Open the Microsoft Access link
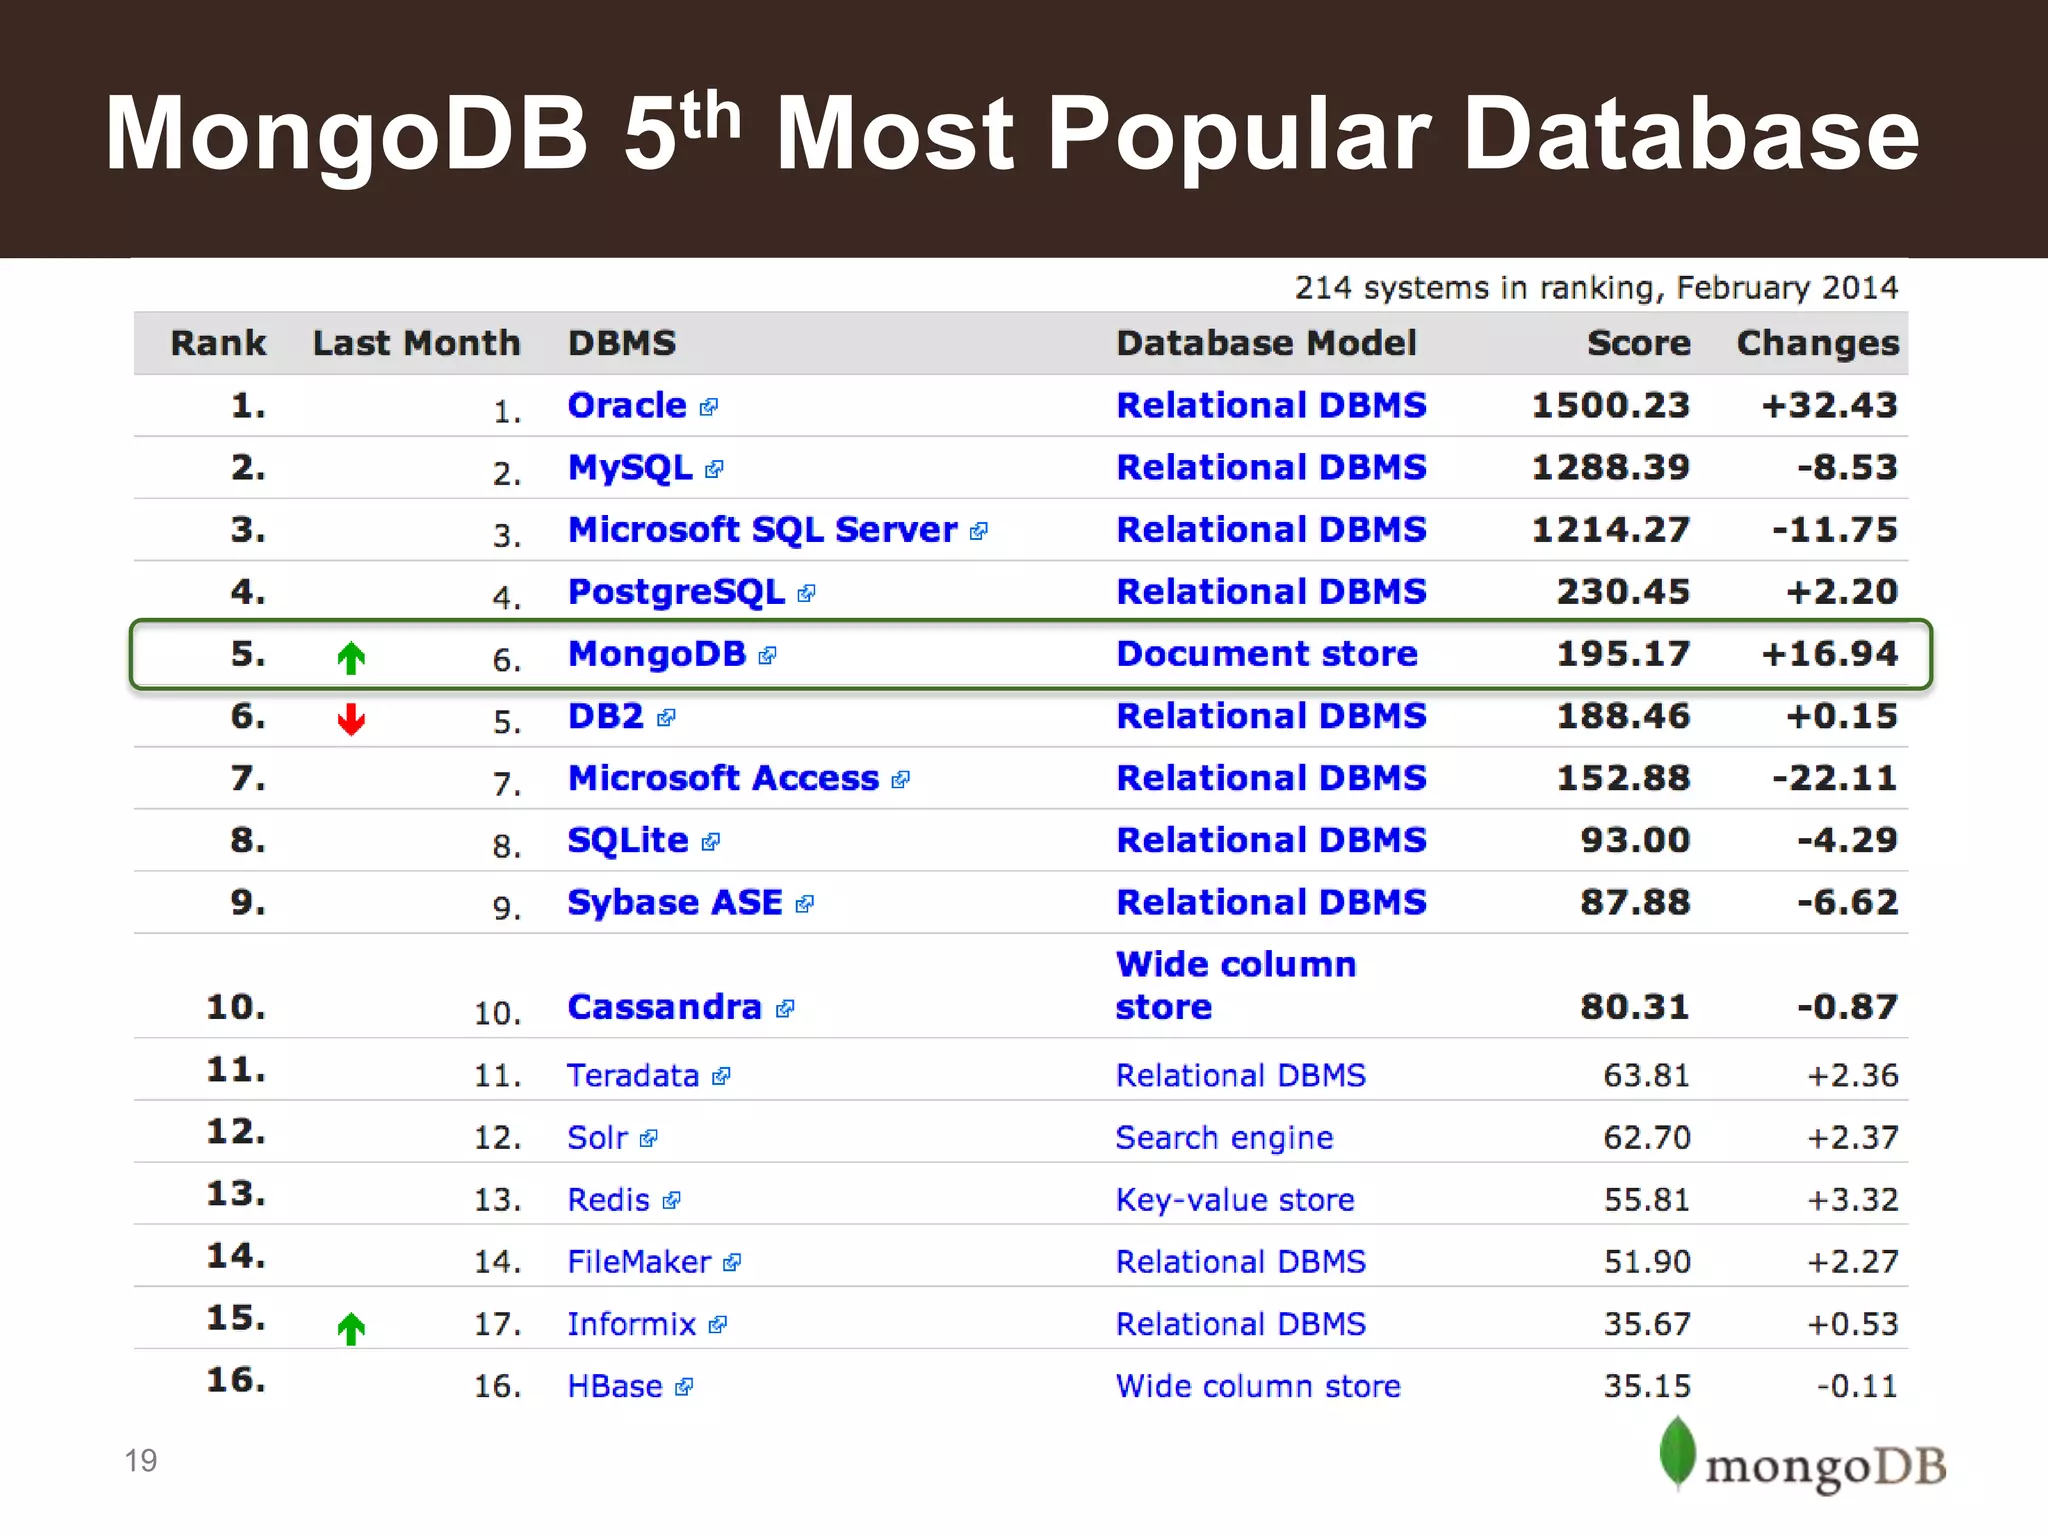 pos(723,778)
